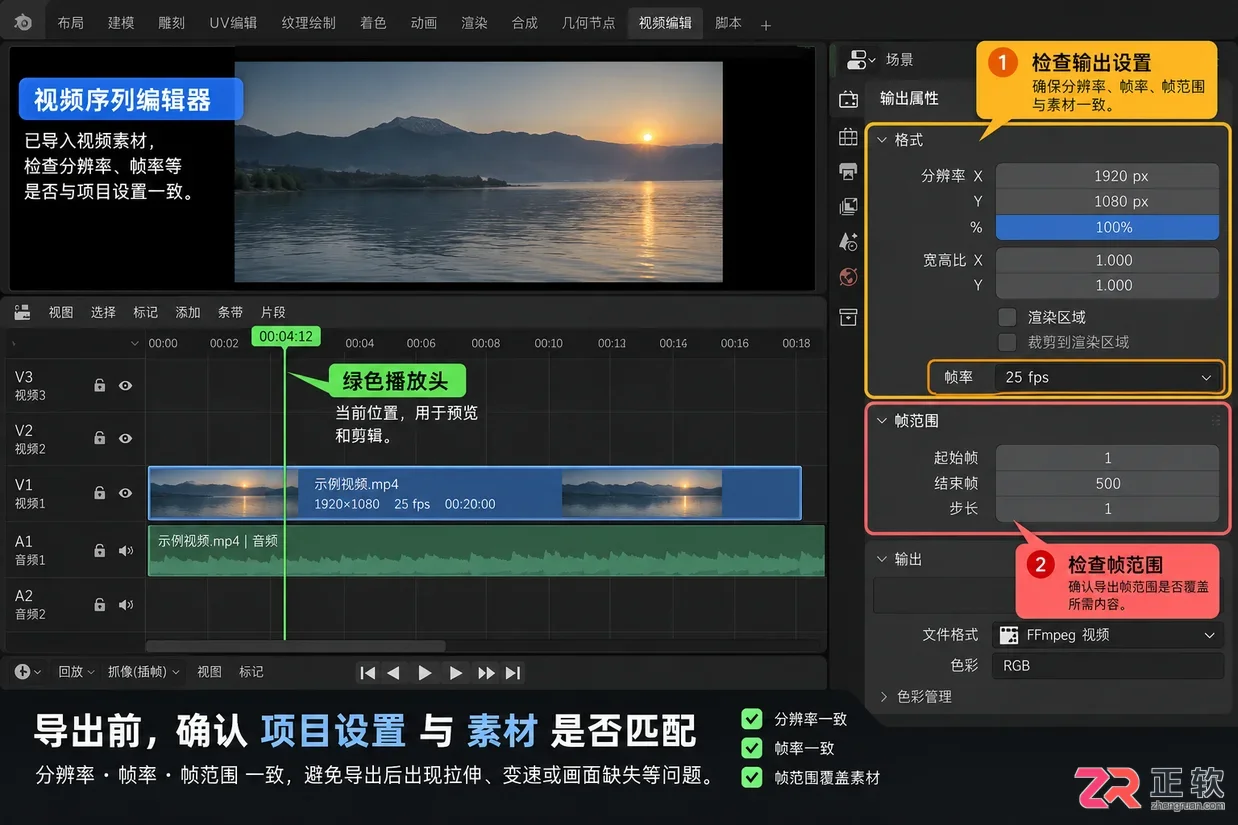
Task: Lock the A2 audio channel
Action: [x=99, y=604]
